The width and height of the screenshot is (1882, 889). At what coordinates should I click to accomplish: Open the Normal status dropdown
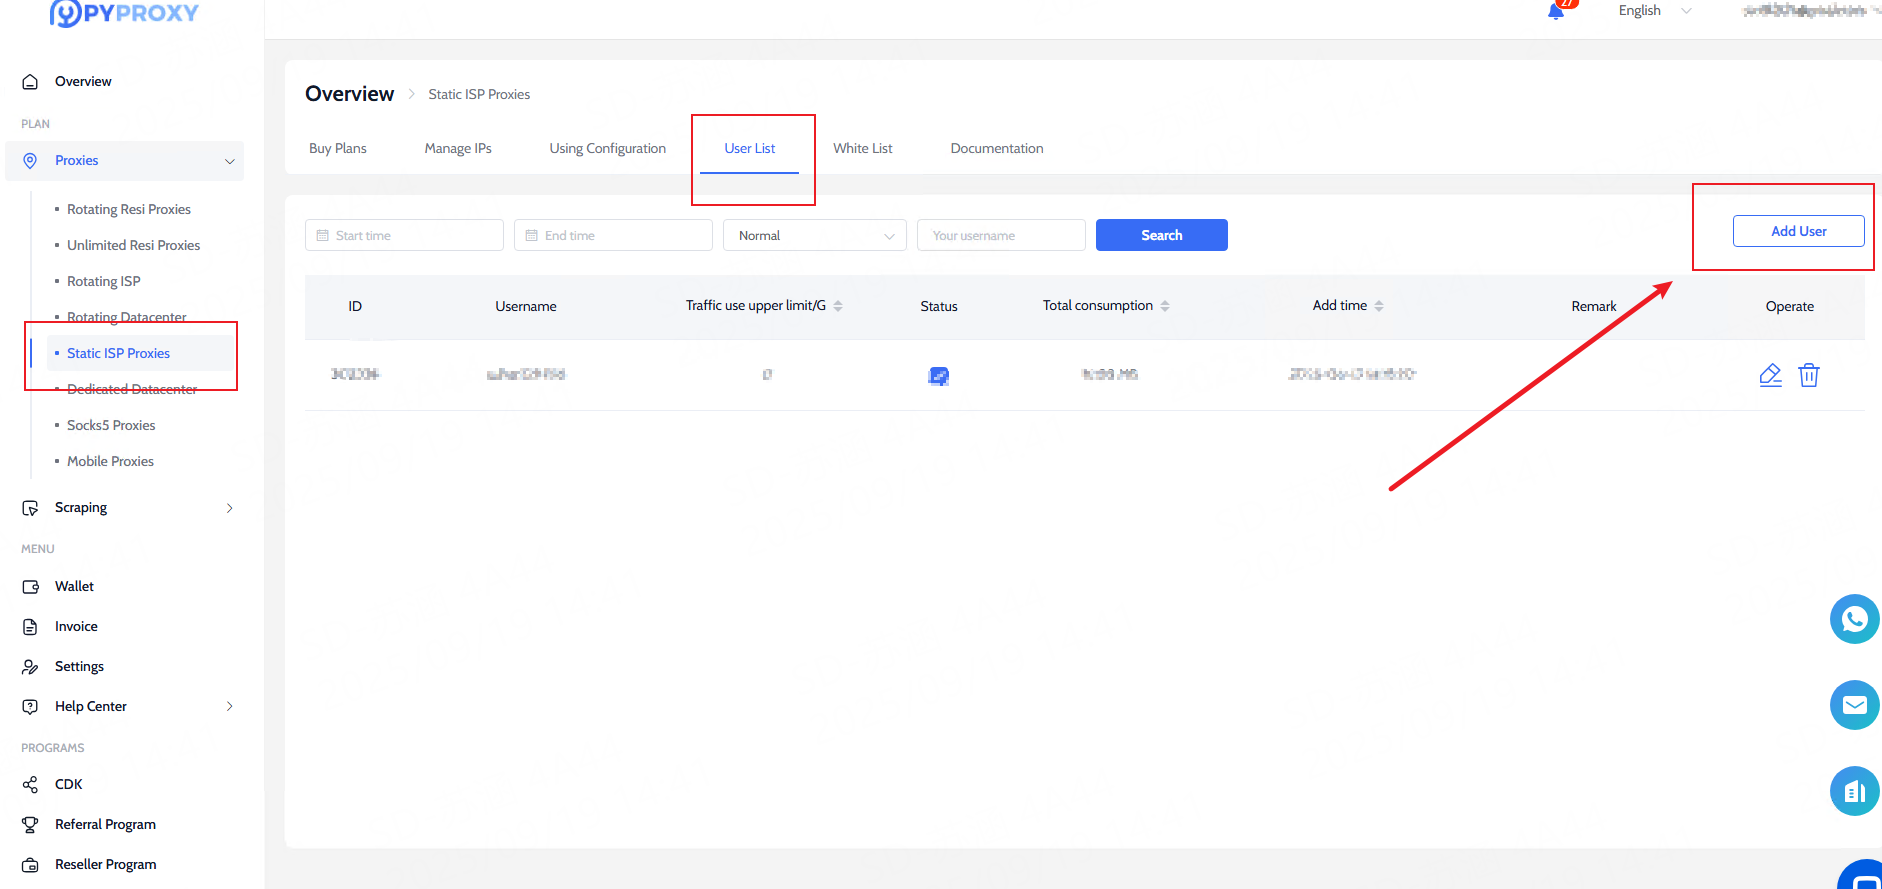[x=814, y=235]
